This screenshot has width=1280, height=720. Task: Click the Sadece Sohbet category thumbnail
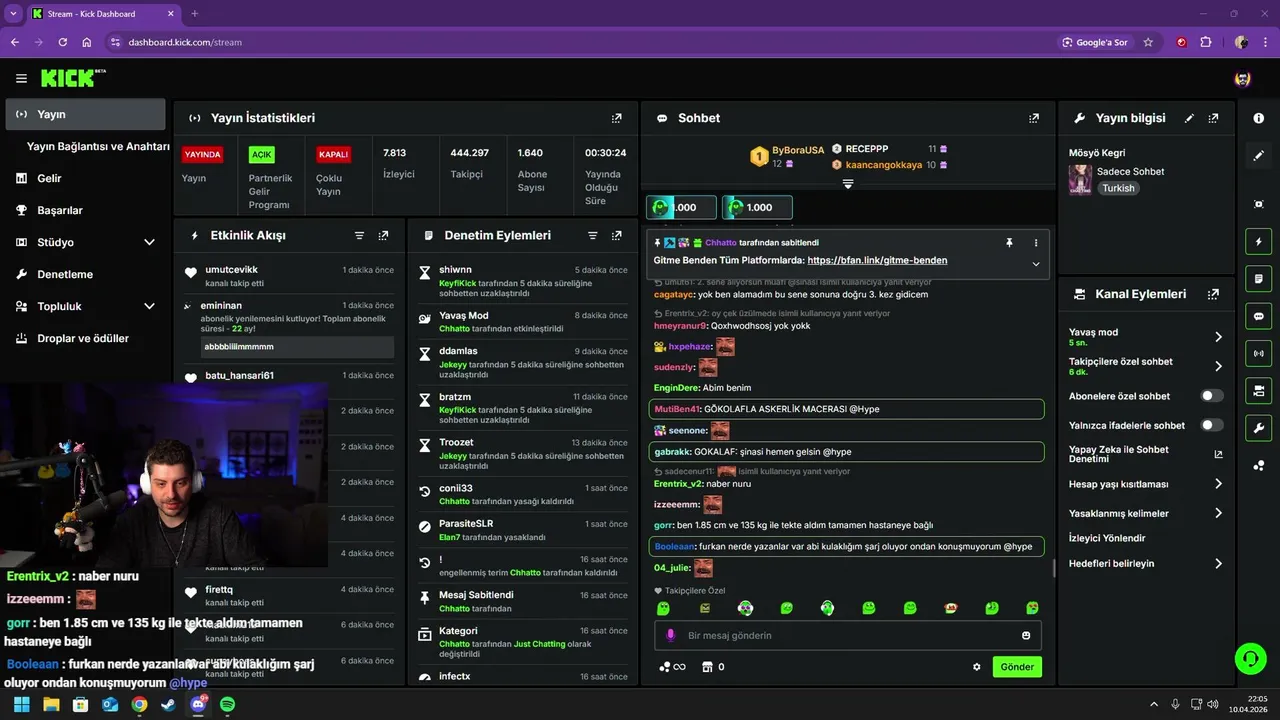pos(1080,180)
